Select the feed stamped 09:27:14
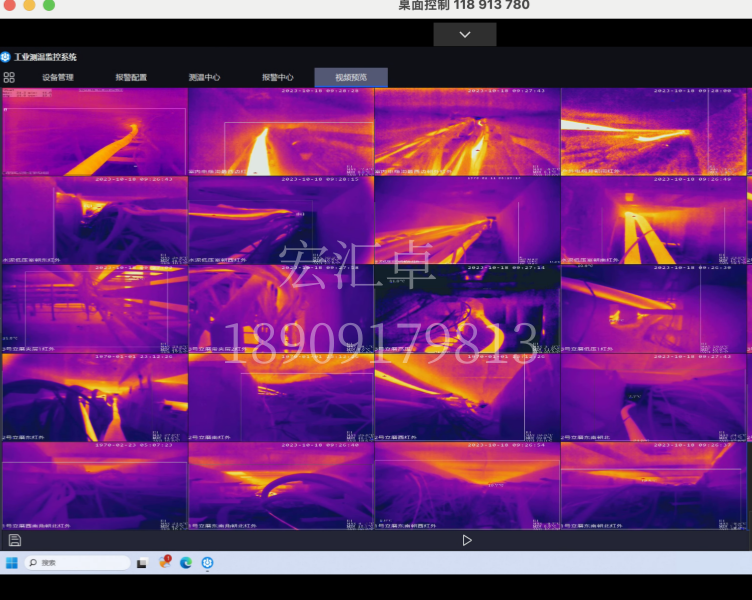Screen dimensions: 752x600 click(468, 309)
